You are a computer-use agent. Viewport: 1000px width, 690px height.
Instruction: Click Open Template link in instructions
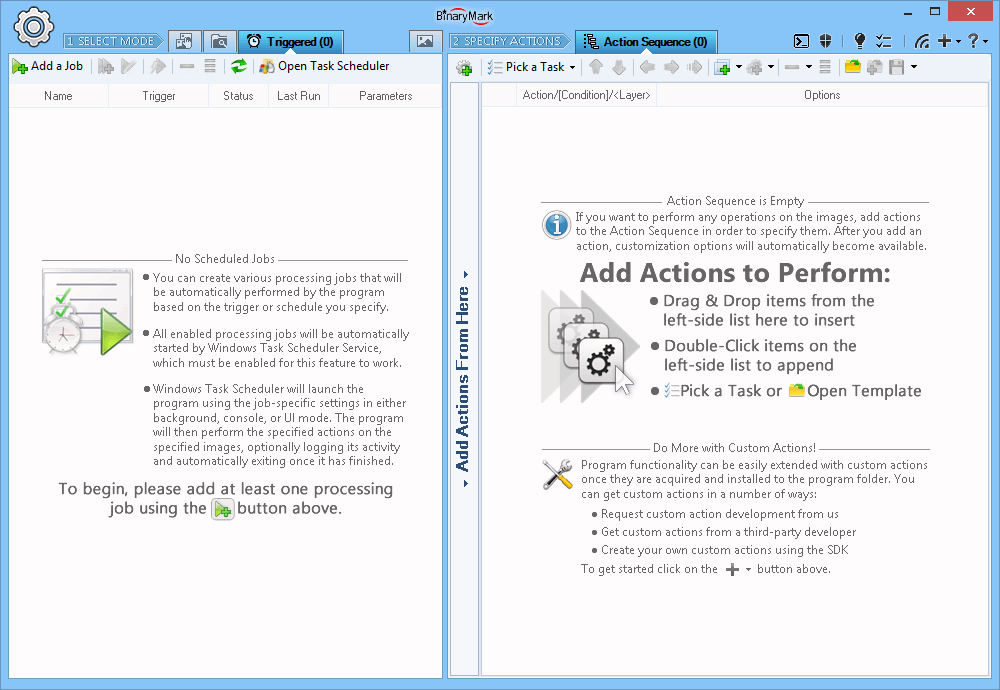pos(855,391)
